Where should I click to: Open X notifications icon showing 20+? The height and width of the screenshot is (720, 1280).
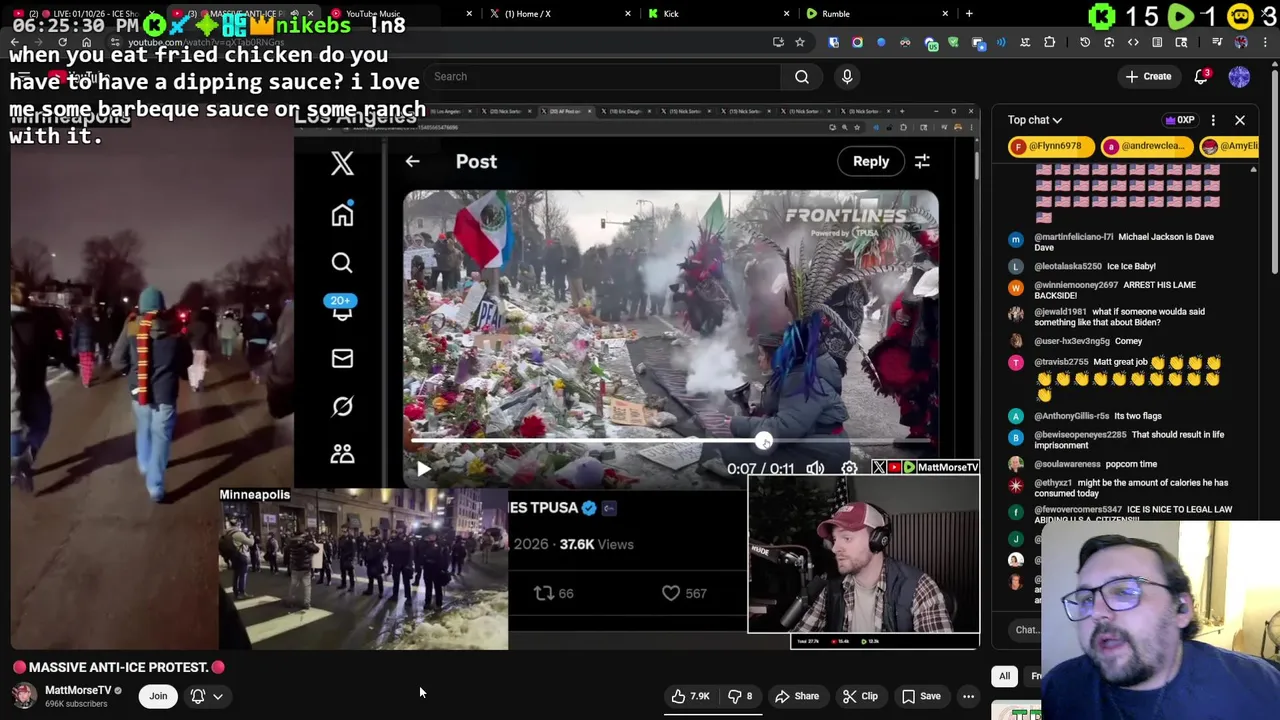342,309
